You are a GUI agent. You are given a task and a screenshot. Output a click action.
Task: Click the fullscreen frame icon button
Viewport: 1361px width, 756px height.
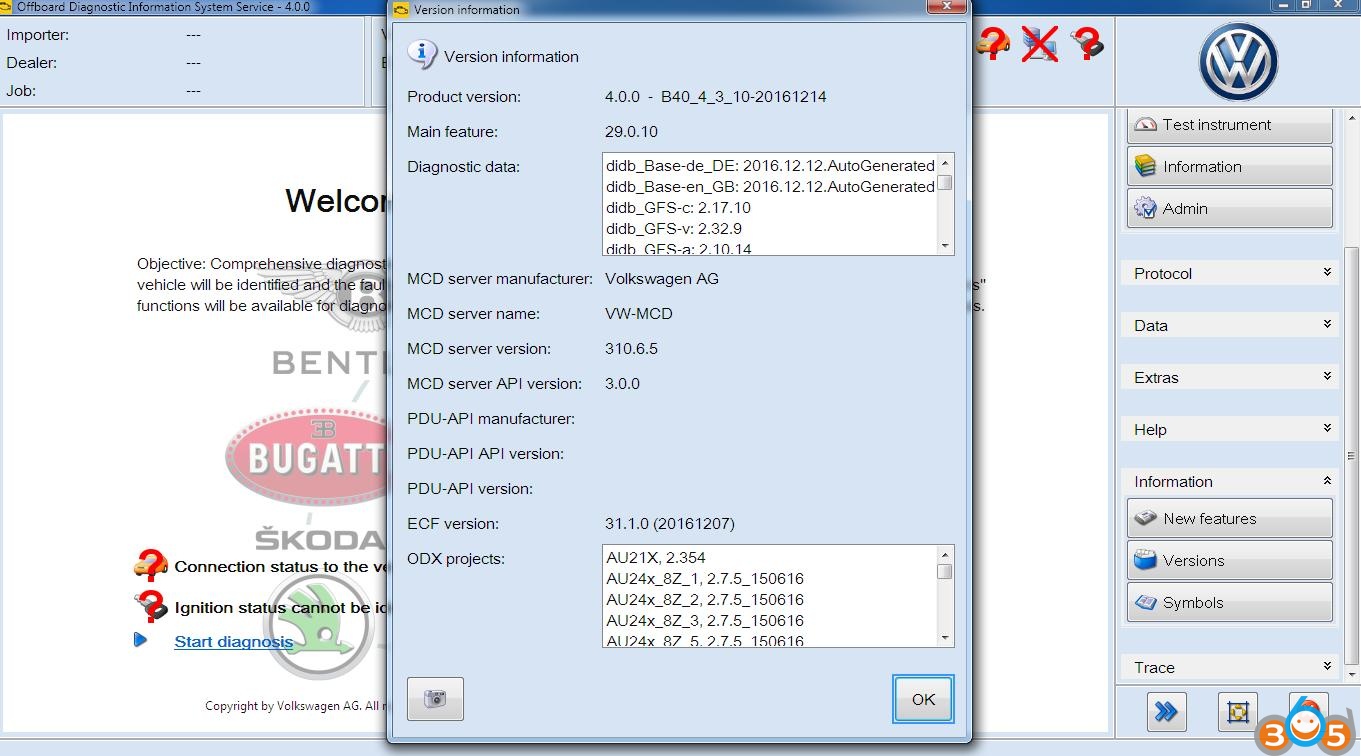[1237, 711]
